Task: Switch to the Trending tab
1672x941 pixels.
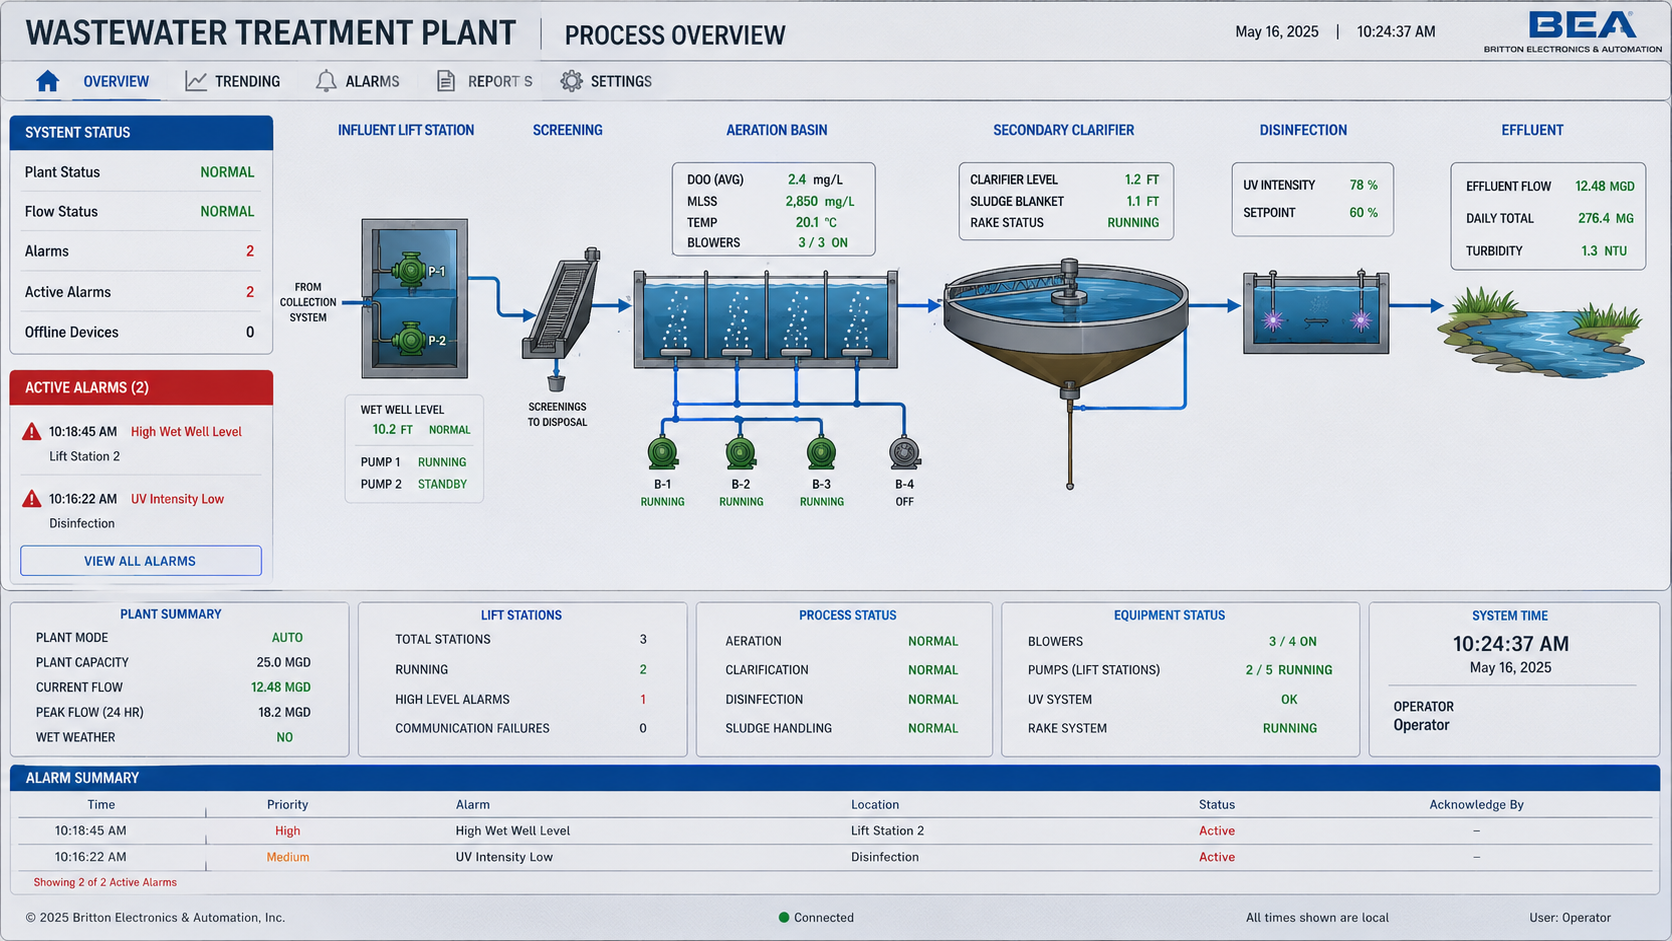Action: click(x=247, y=81)
